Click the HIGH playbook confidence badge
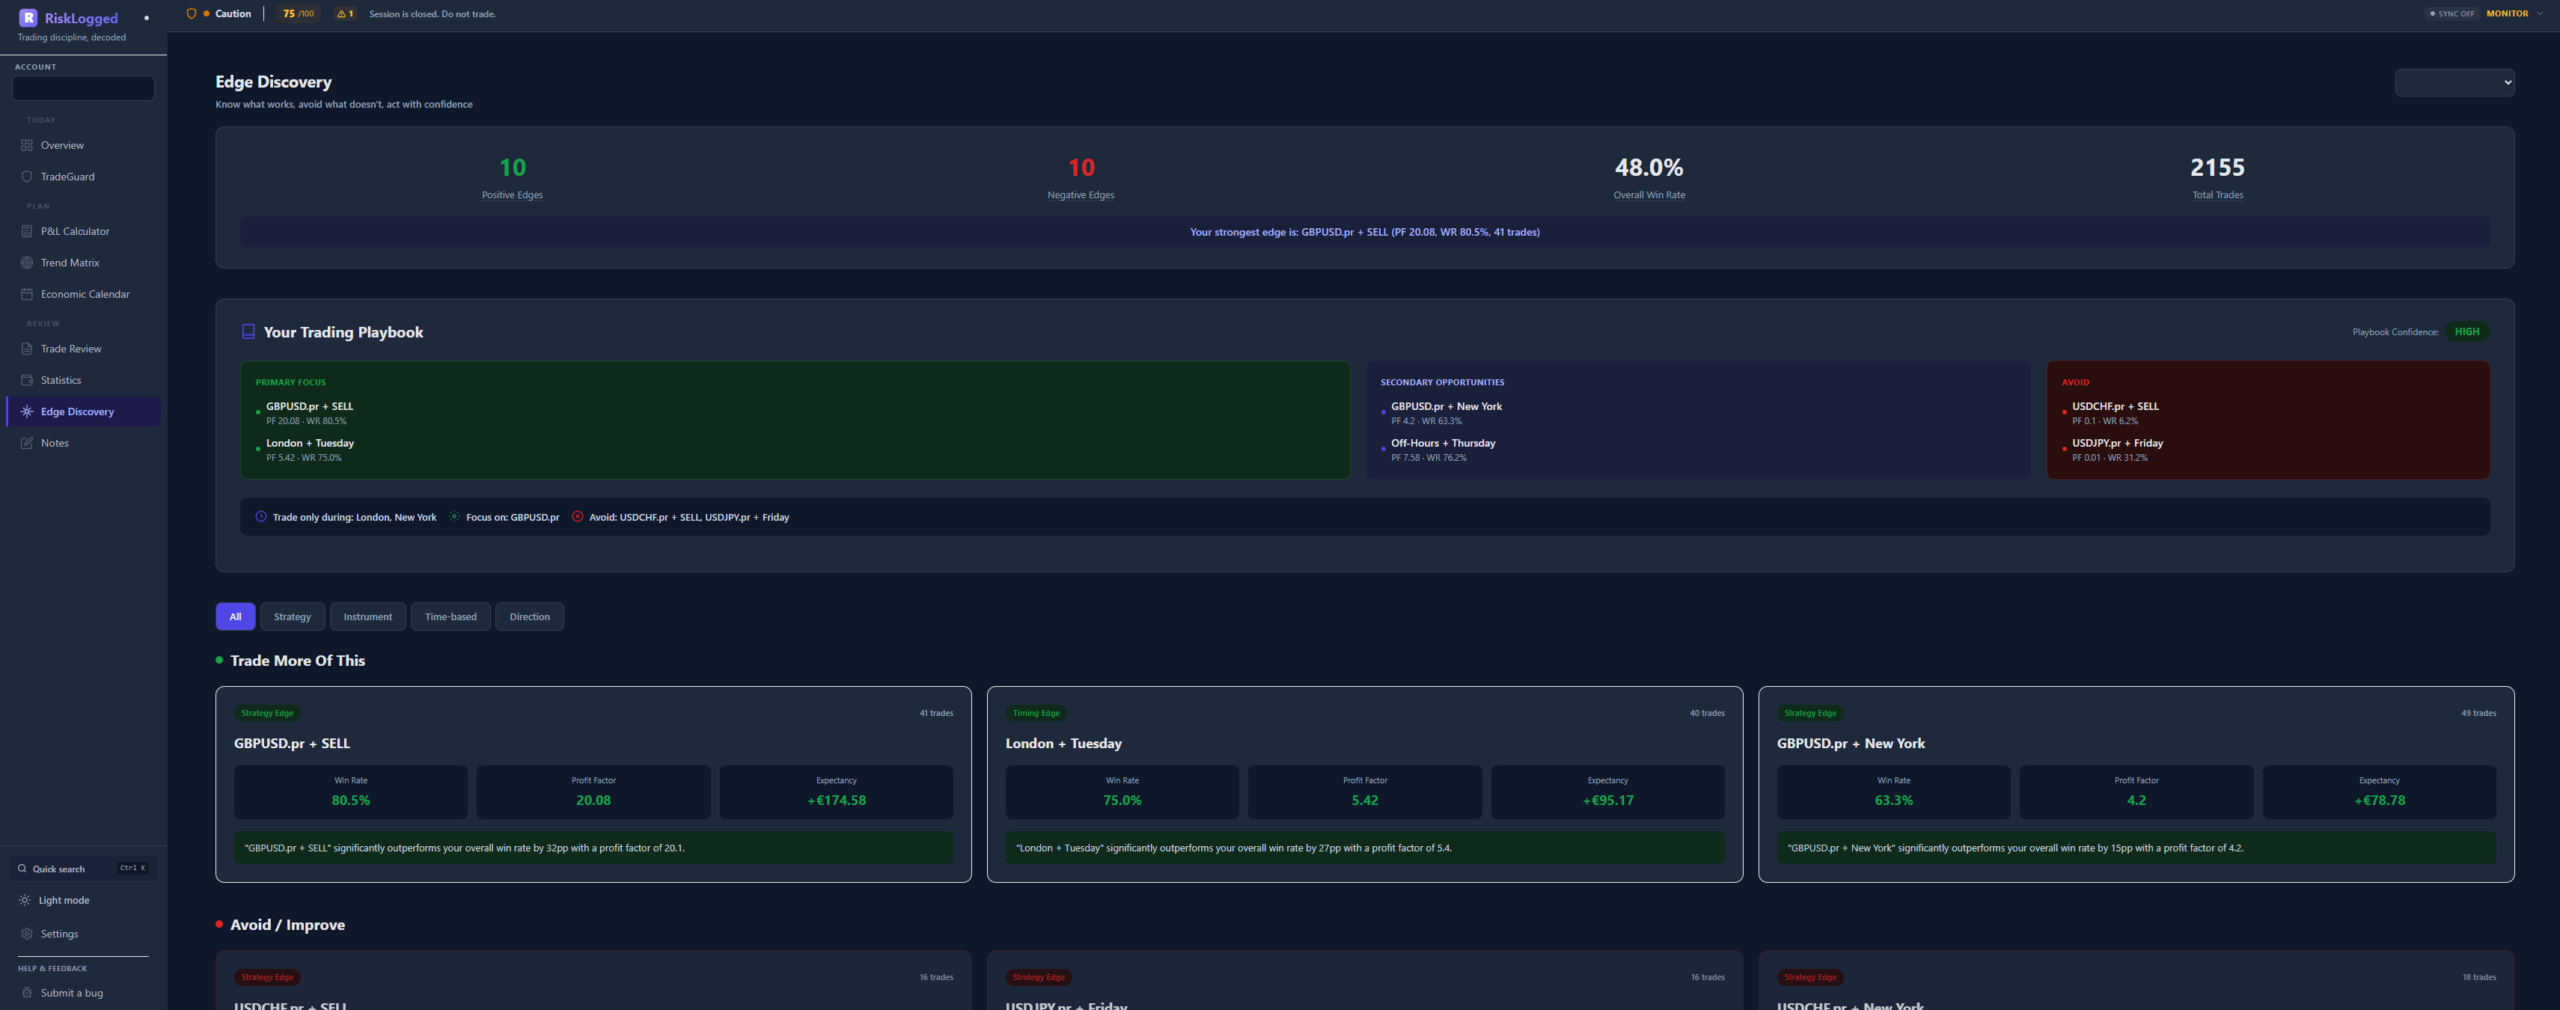This screenshot has width=2560, height=1010. [x=2466, y=332]
